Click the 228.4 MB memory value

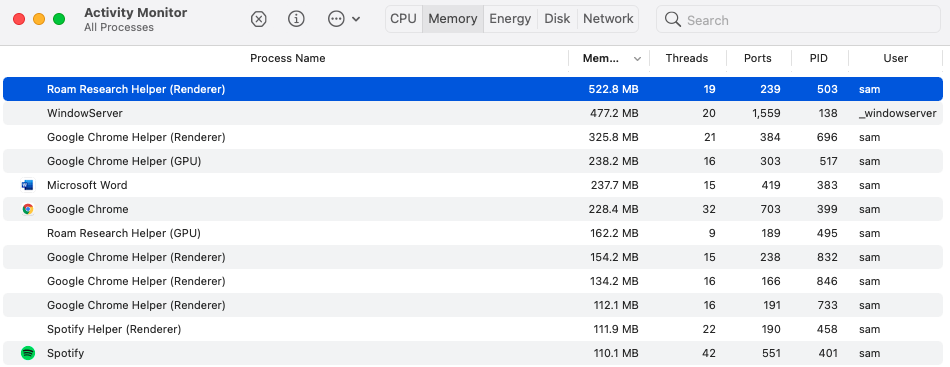pyautogui.click(x=614, y=210)
